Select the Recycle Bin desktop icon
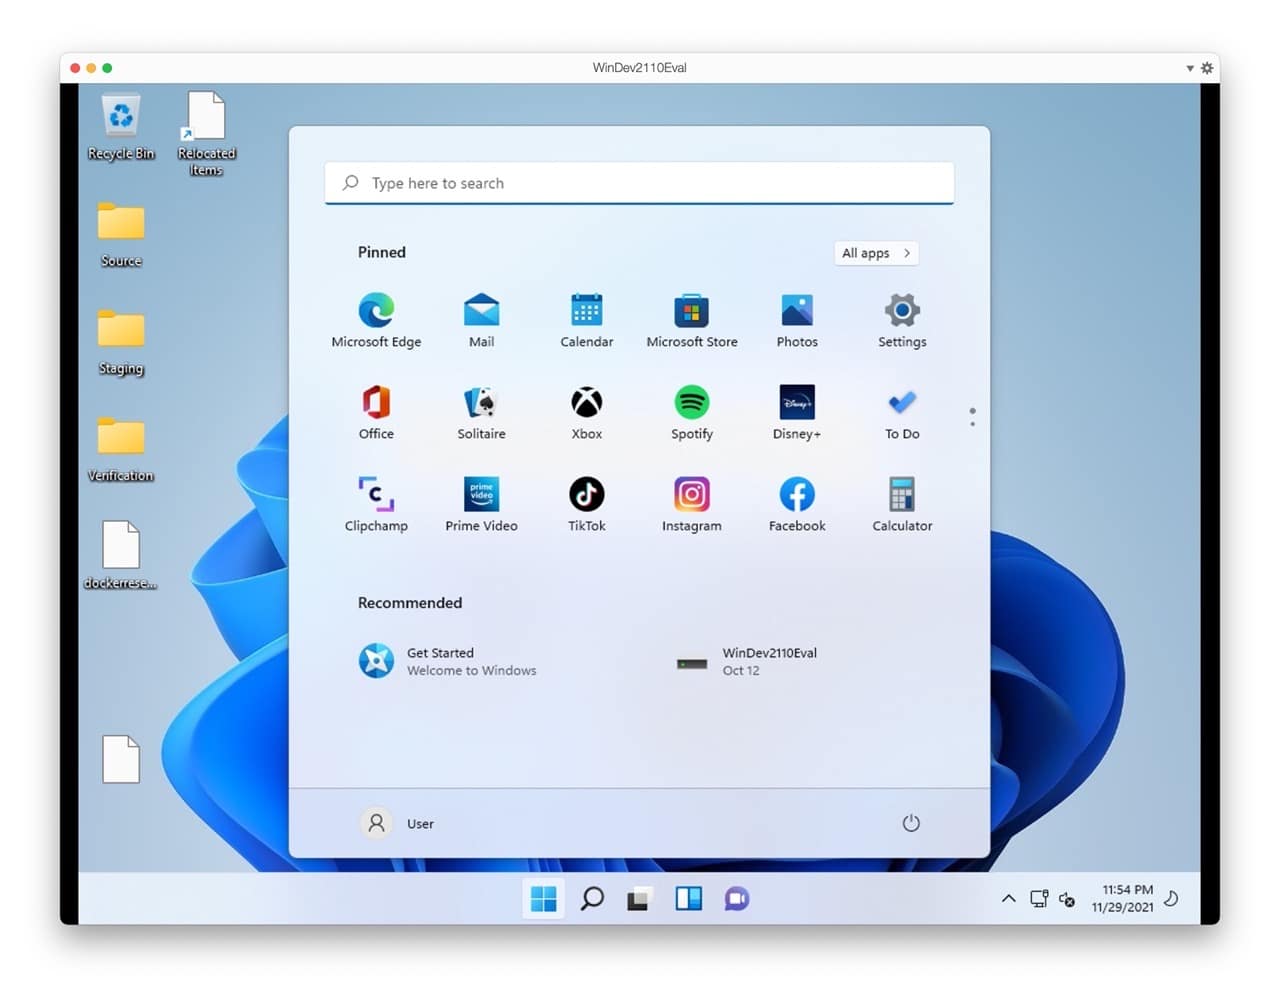The image size is (1280, 992). [x=121, y=127]
